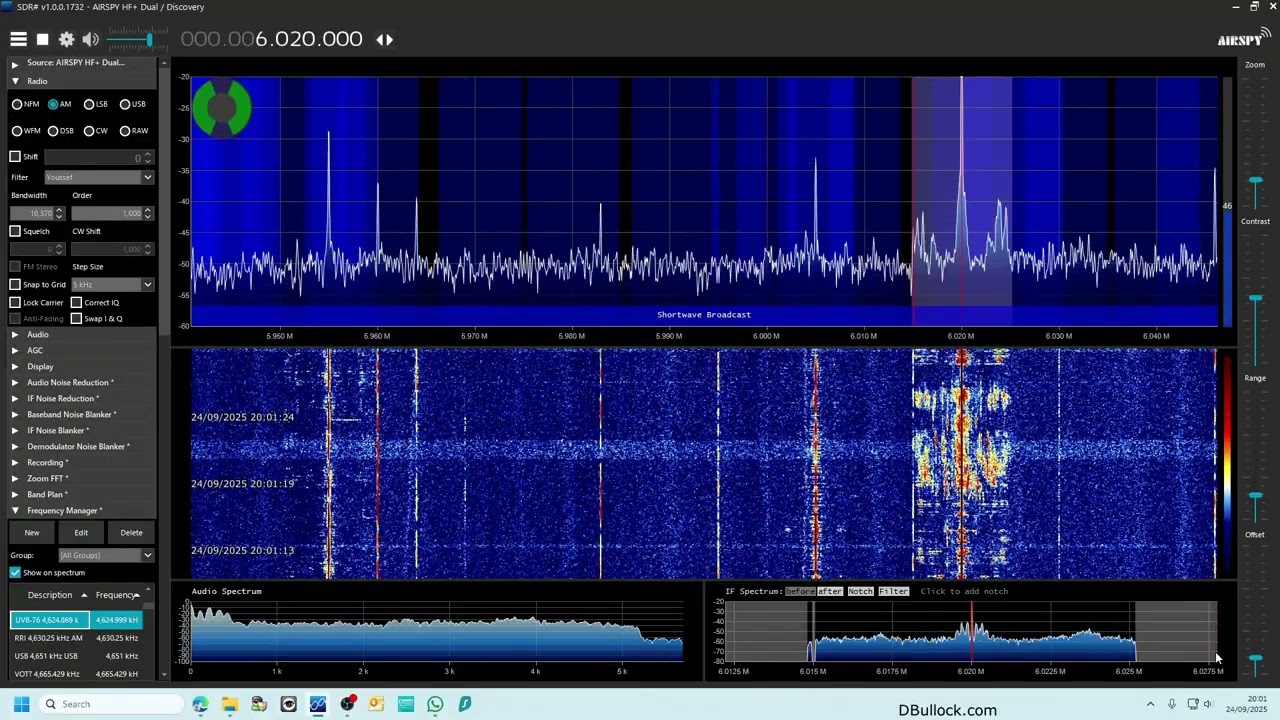Adjust the Contrast slider
This screenshot has width=1280, height=720.
tap(1255, 299)
